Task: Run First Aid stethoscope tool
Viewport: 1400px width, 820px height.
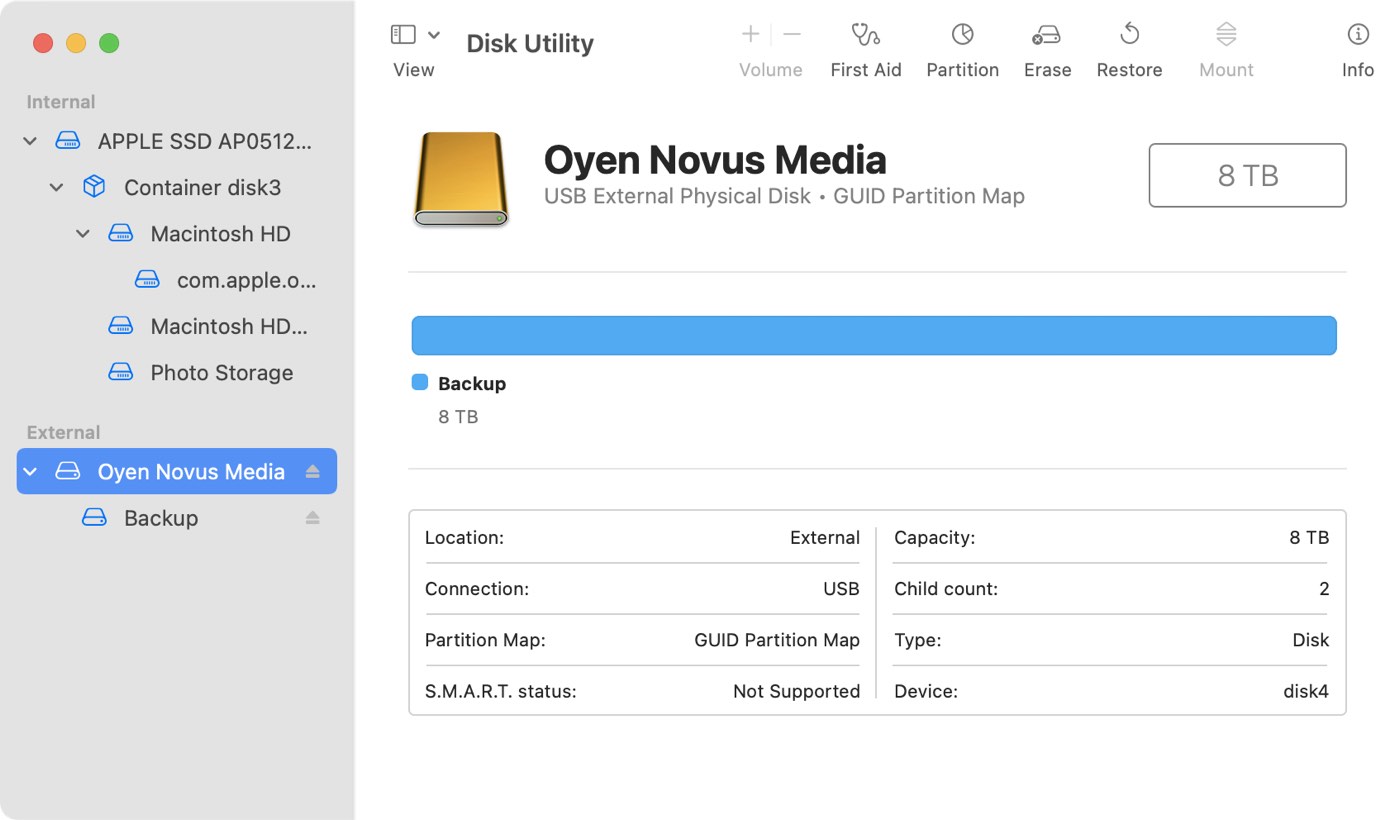Action: 866,35
